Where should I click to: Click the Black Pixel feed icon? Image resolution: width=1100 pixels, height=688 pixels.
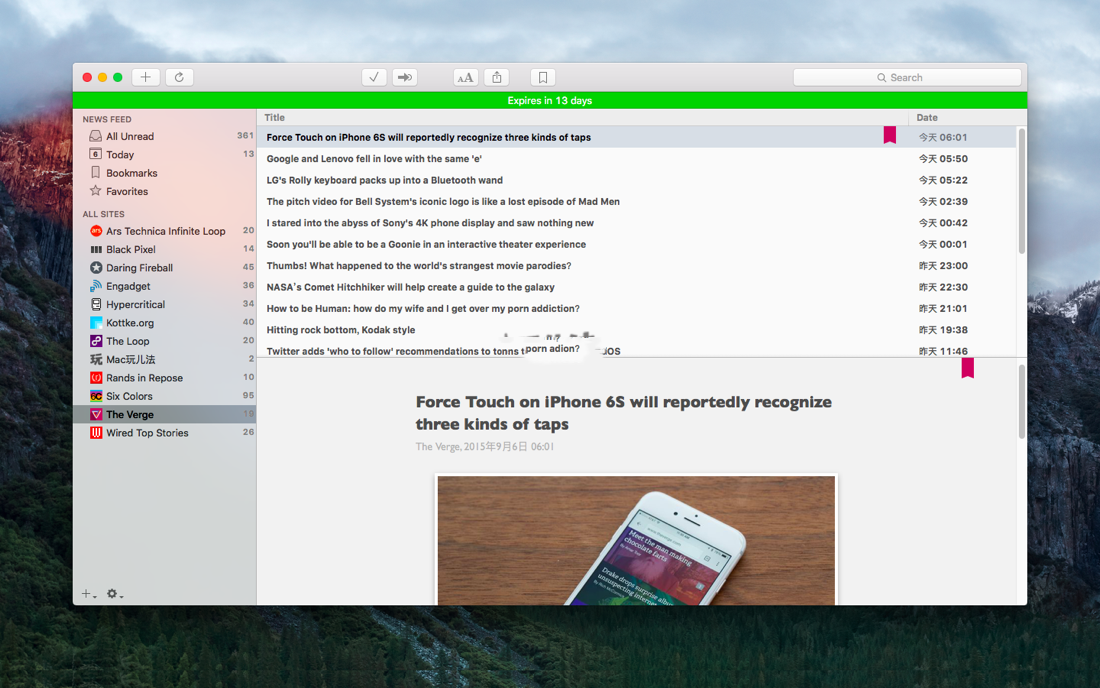point(96,249)
